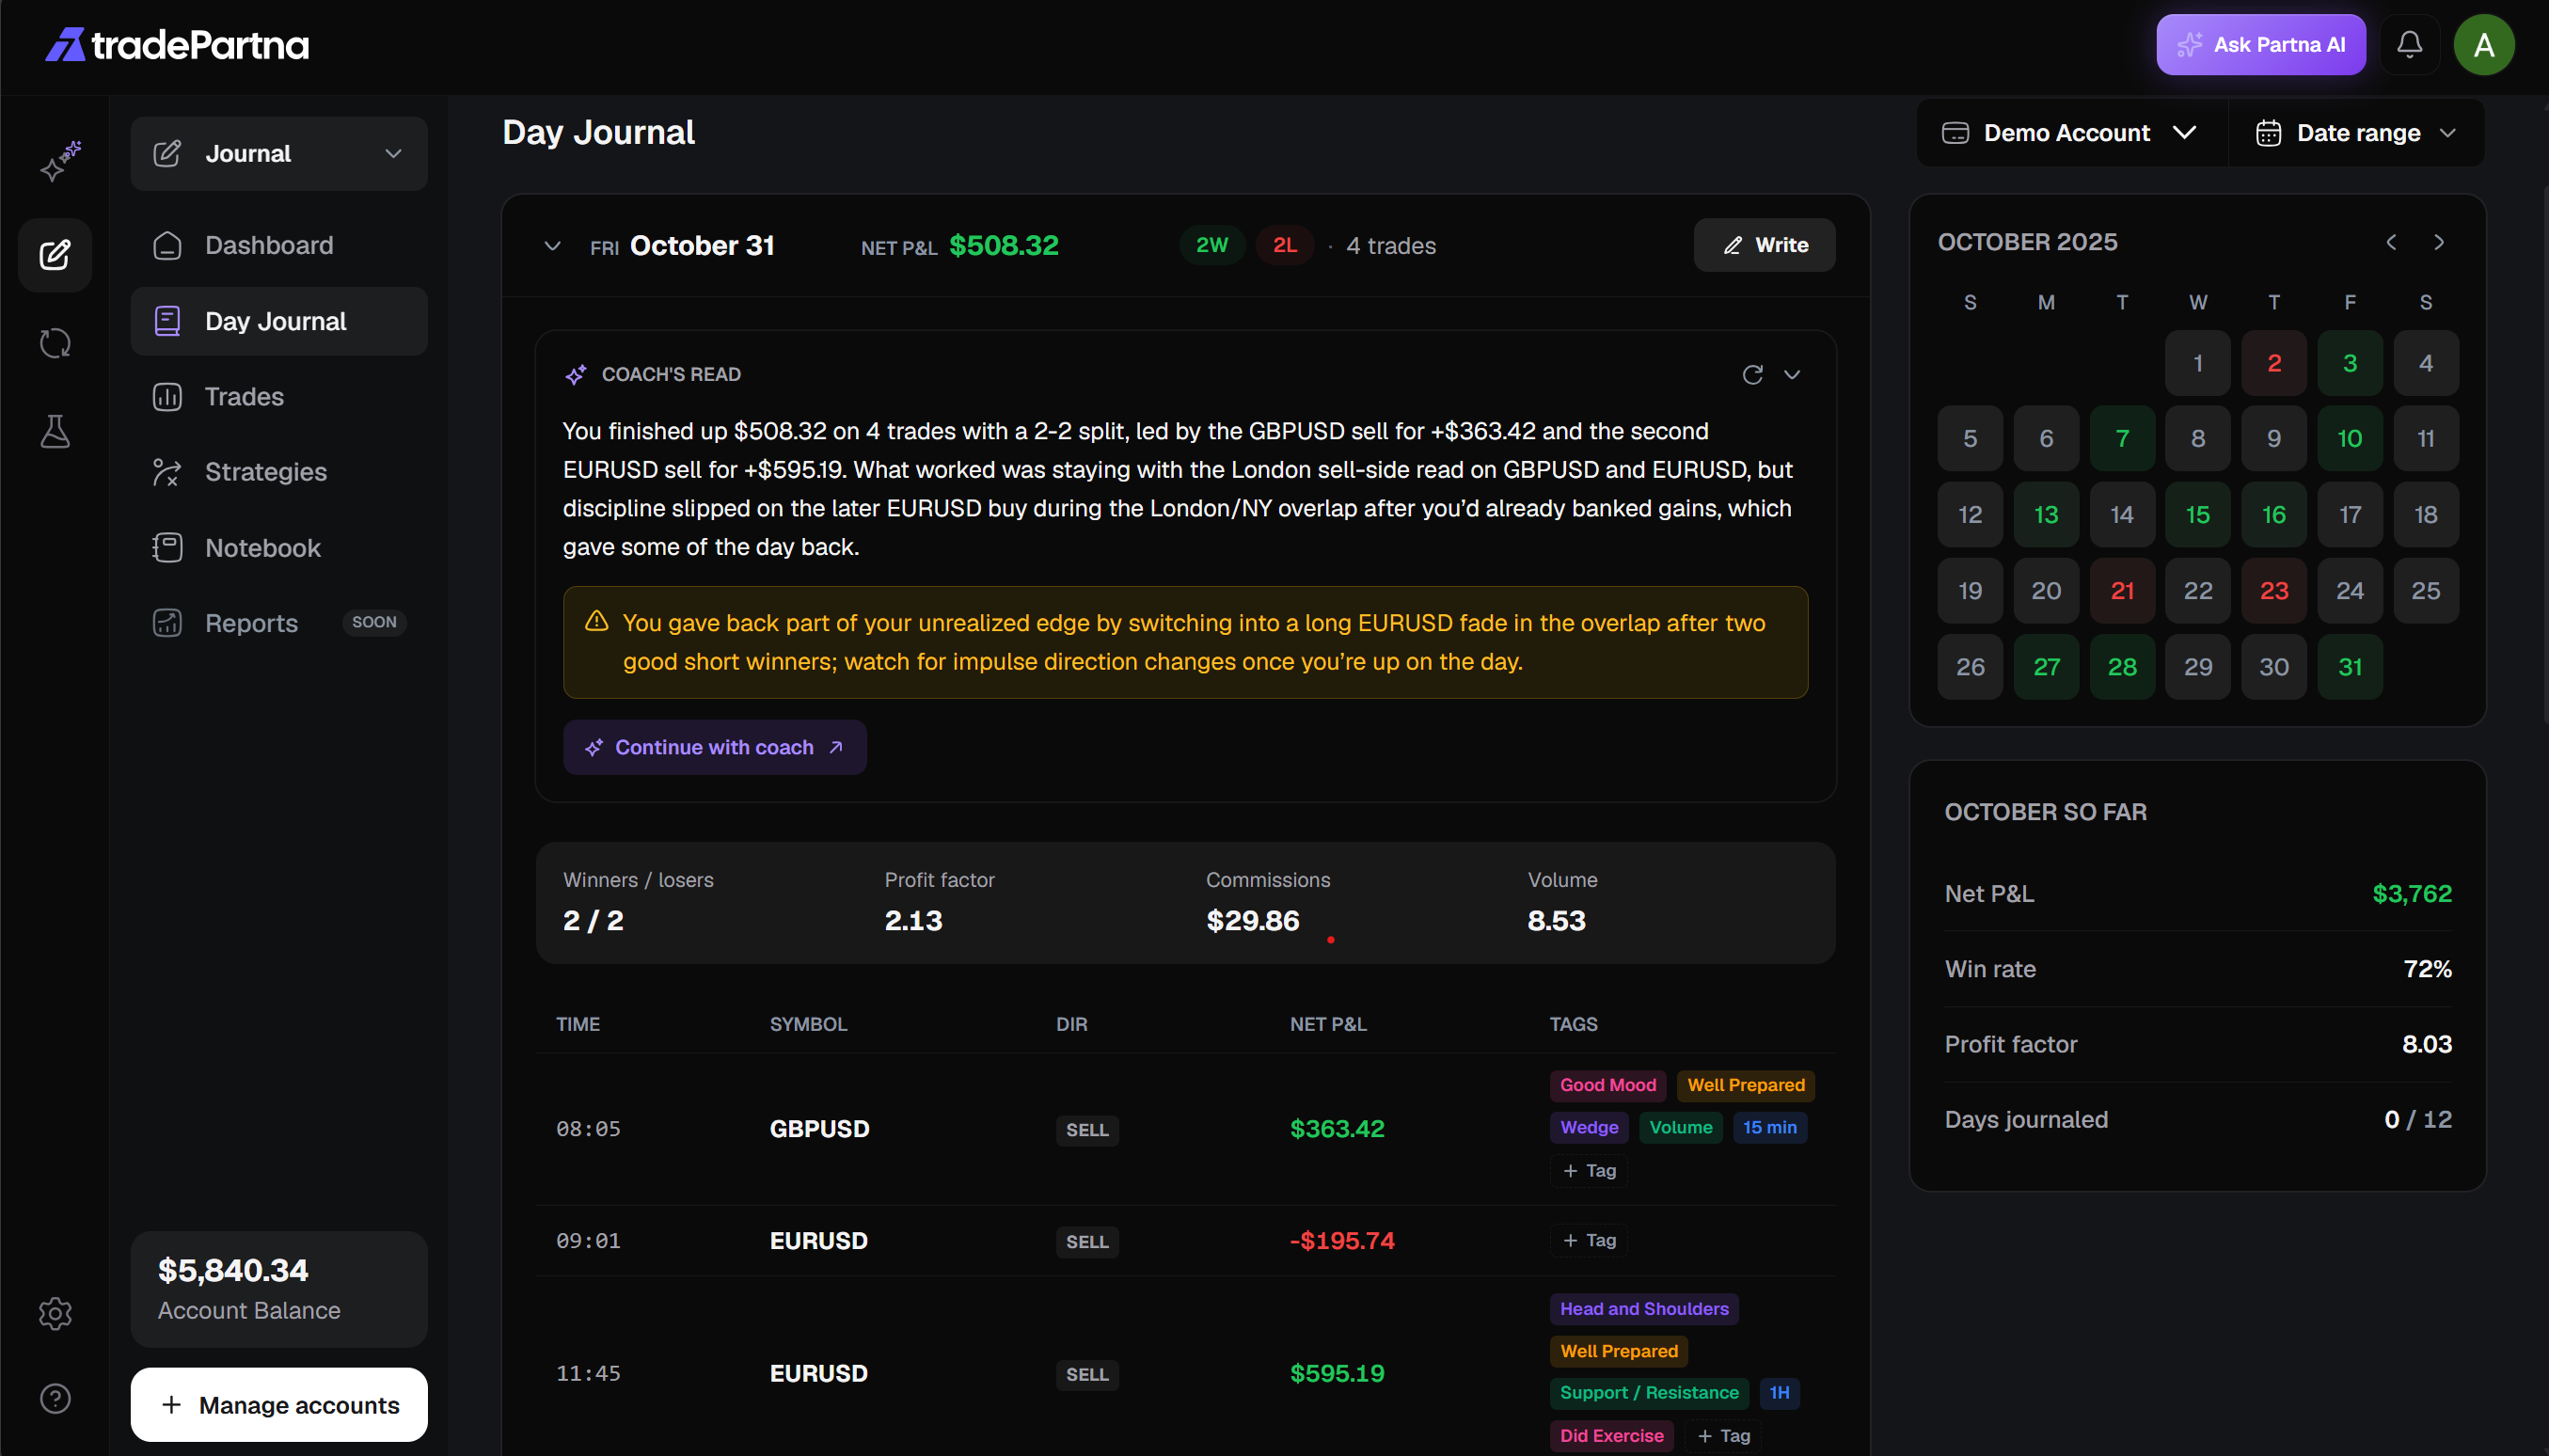Click the GBPUSD symbol in trade row
The image size is (2549, 1456).
(x=819, y=1128)
